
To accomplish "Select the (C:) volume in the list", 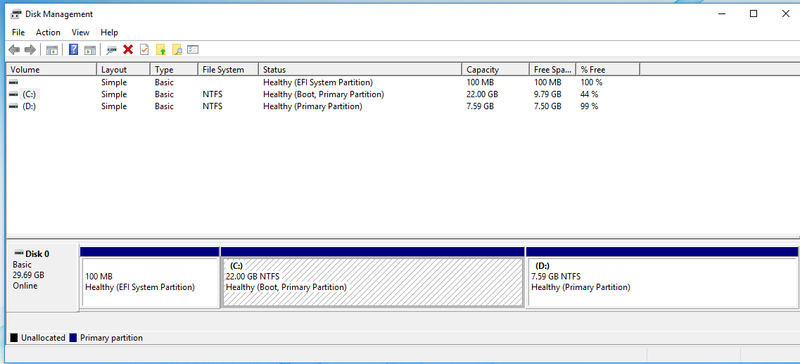I will point(30,94).
